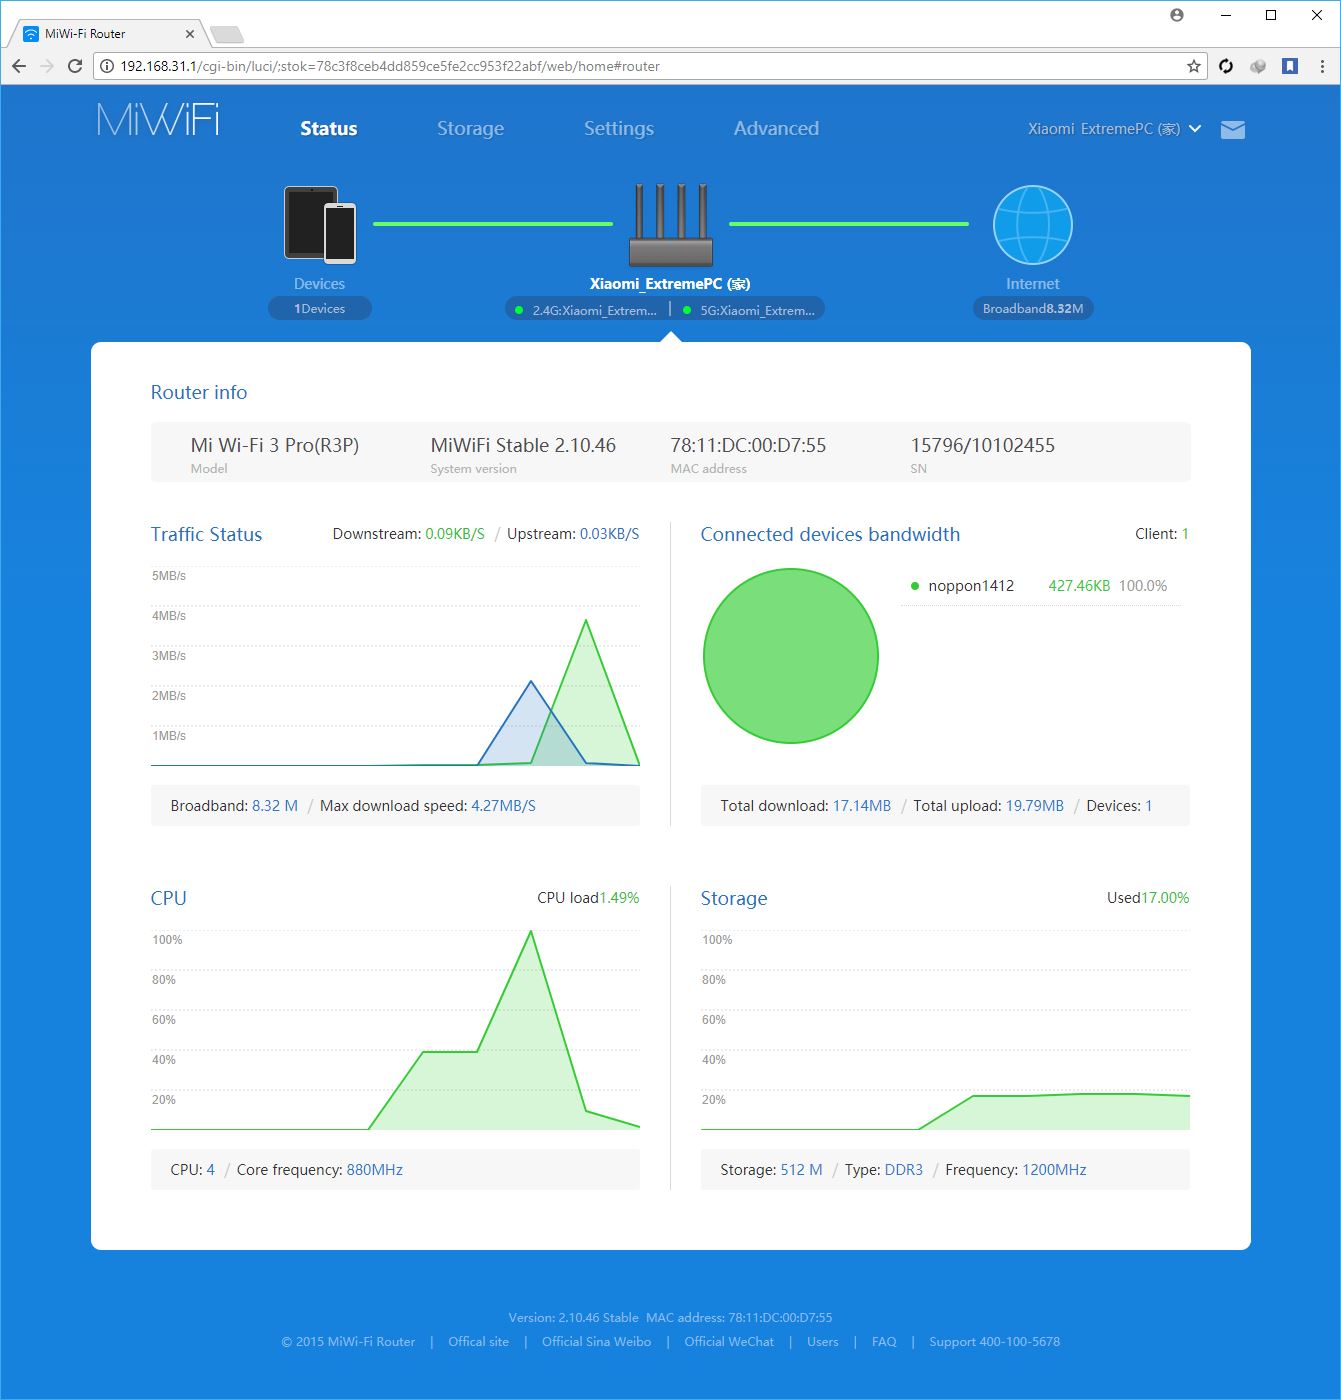
Task: Click the MiWiFi Stable 2.10.46 version
Action: (523, 445)
